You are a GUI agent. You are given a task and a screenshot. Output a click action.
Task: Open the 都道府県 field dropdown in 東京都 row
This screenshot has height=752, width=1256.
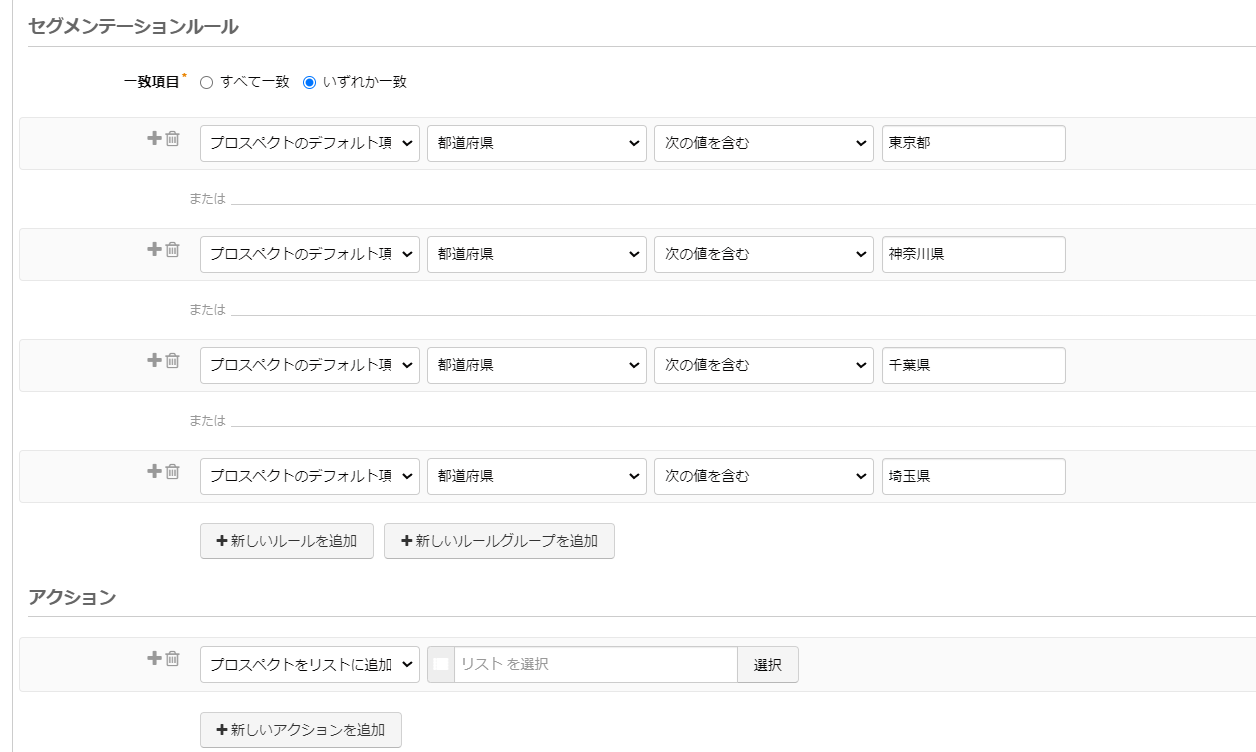point(537,144)
